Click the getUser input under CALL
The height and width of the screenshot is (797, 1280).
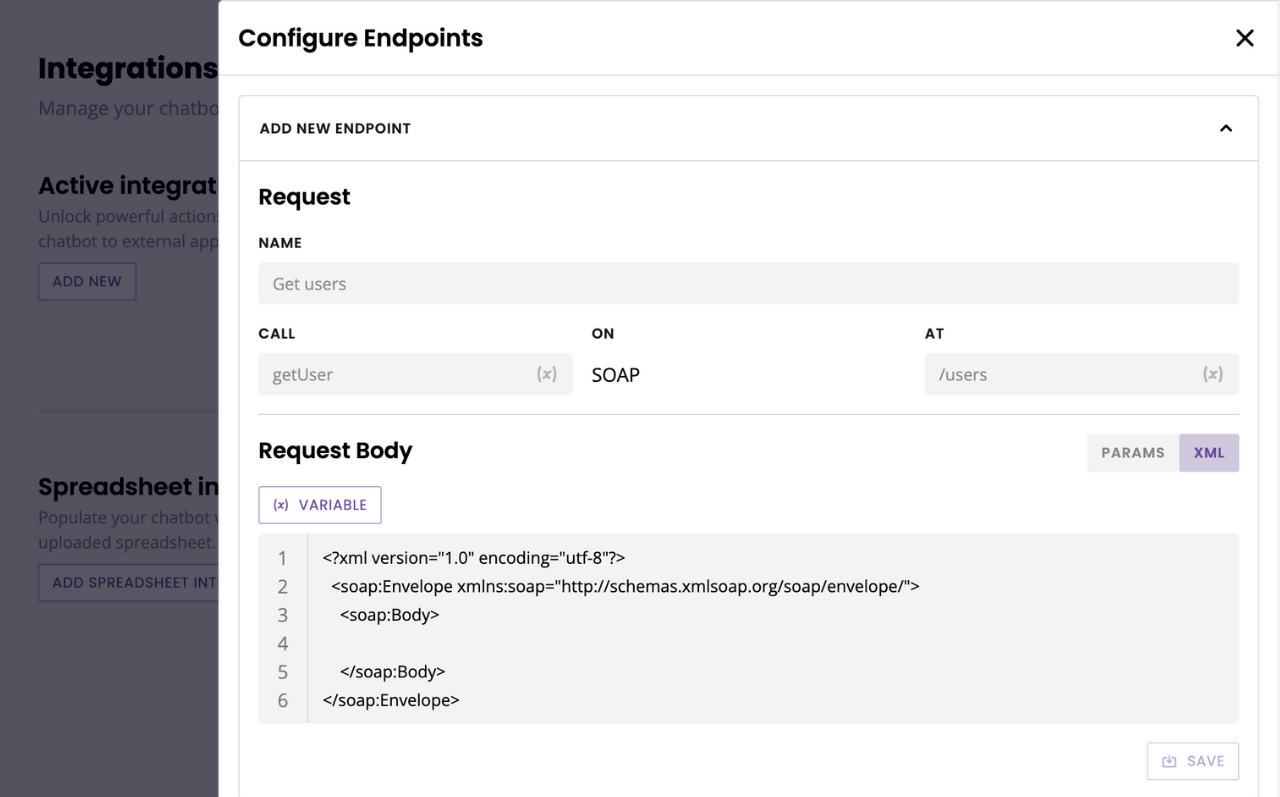coord(400,373)
